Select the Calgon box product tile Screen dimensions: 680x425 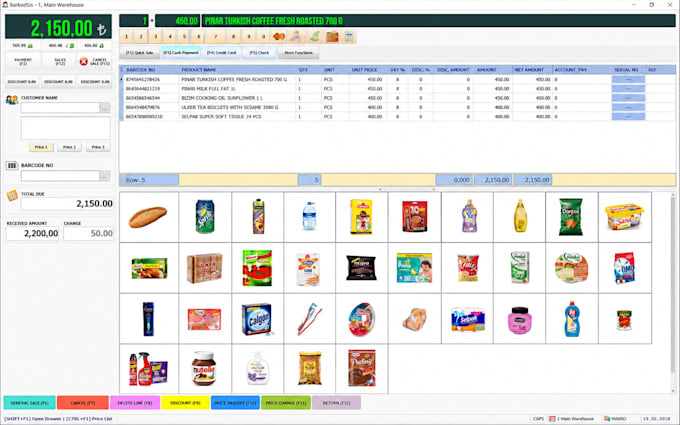pyautogui.click(x=257, y=319)
